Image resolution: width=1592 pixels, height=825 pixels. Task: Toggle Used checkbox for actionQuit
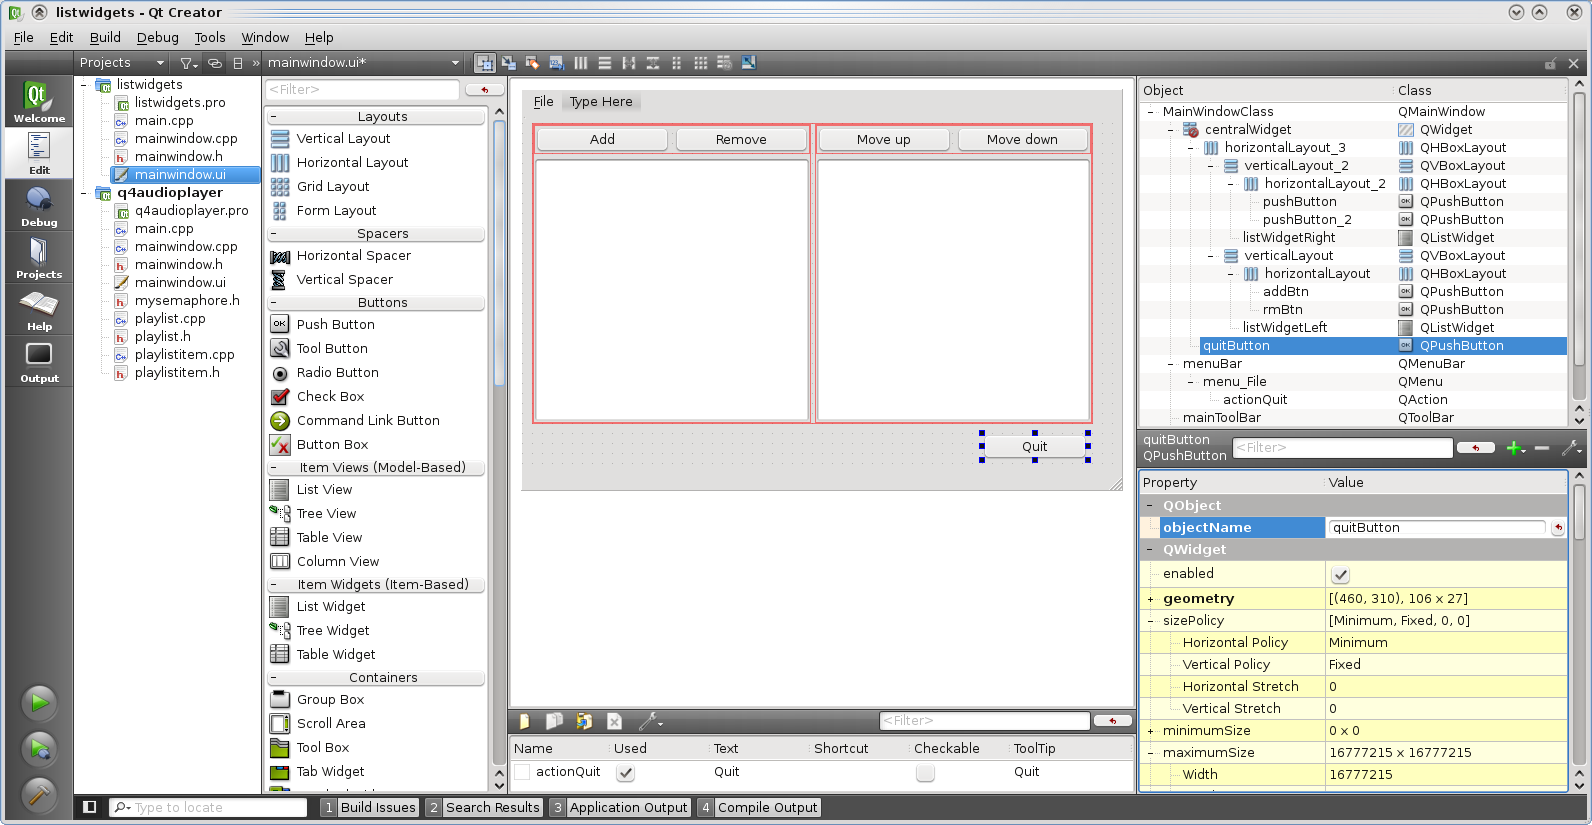tap(625, 772)
